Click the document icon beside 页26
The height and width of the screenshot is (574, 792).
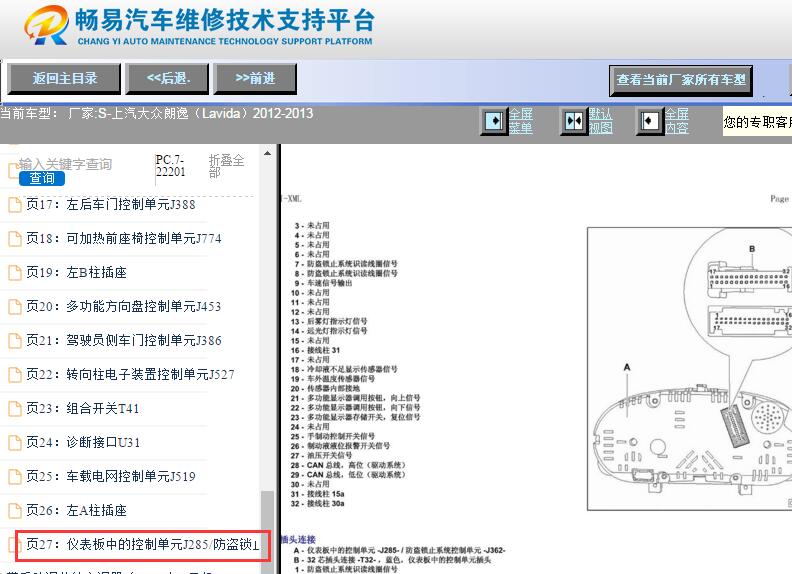15,510
